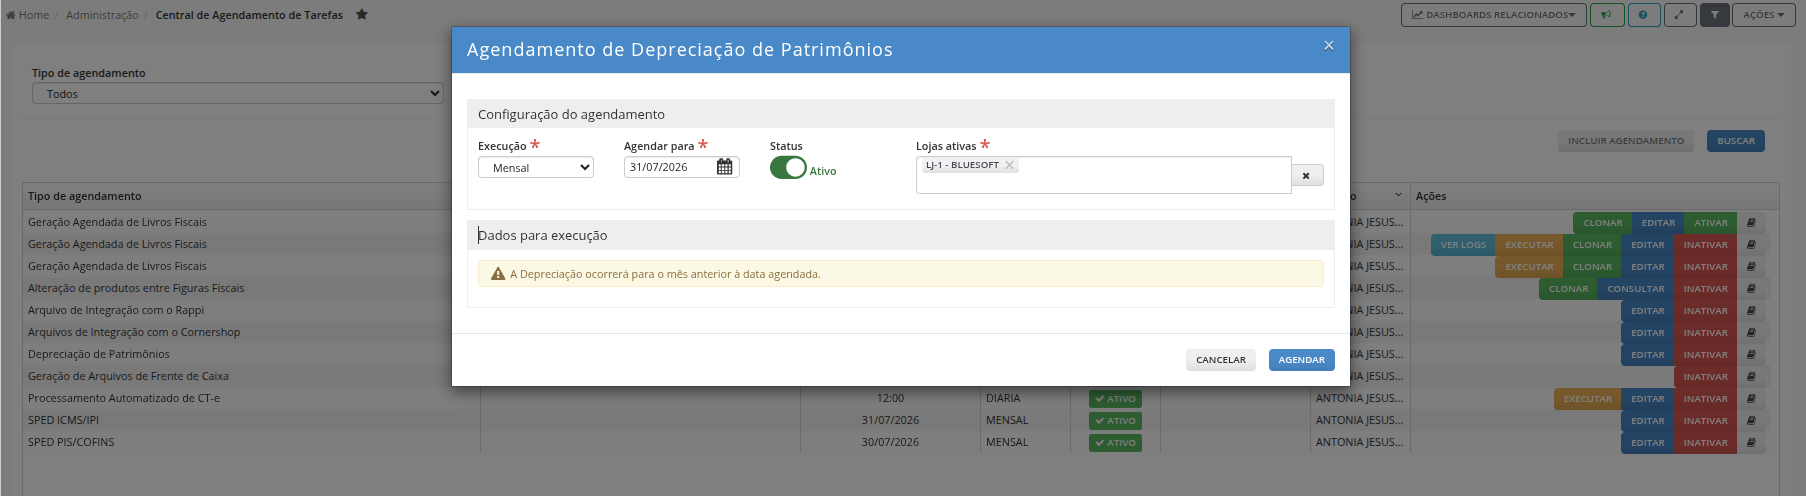Click book icon in SPED PIS/COFINS row
Screen dimensions: 1806x496
point(1751,443)
